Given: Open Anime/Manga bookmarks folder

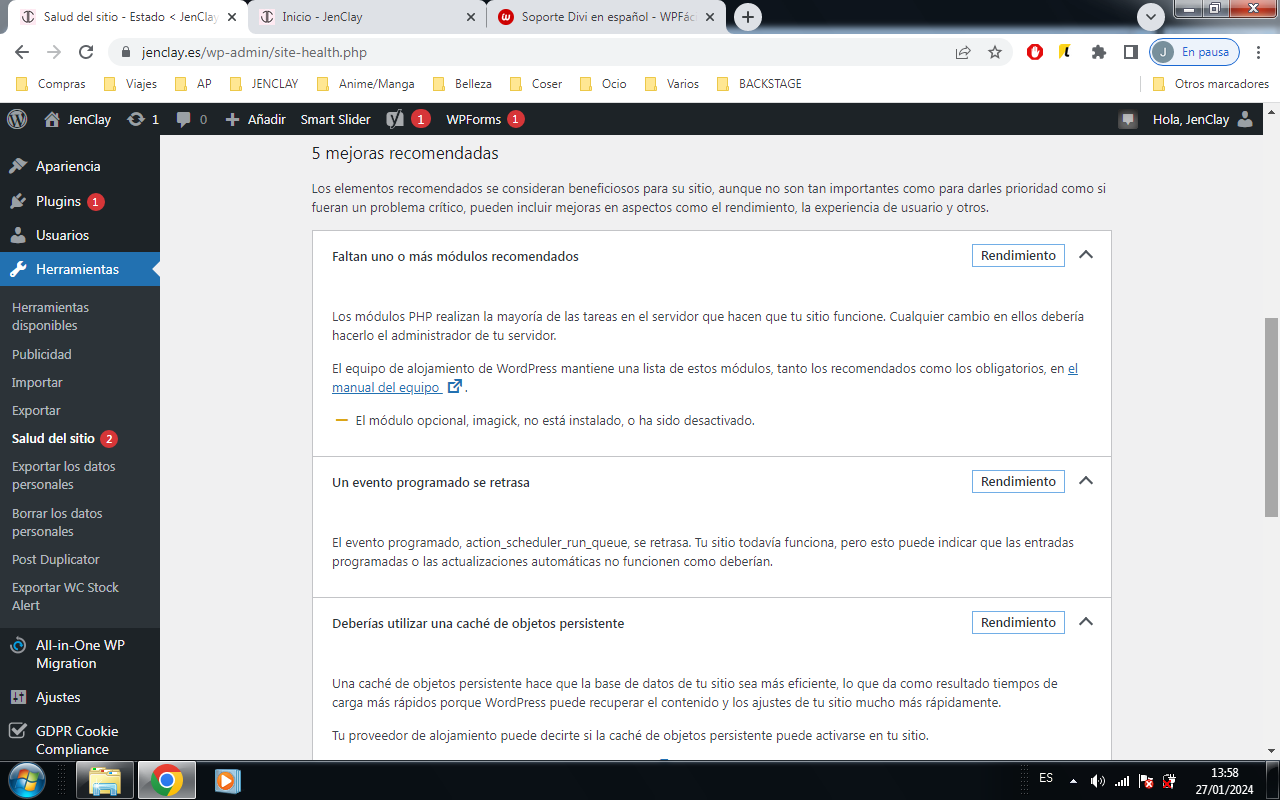Looking at the screenshot, I should [366, 84].
